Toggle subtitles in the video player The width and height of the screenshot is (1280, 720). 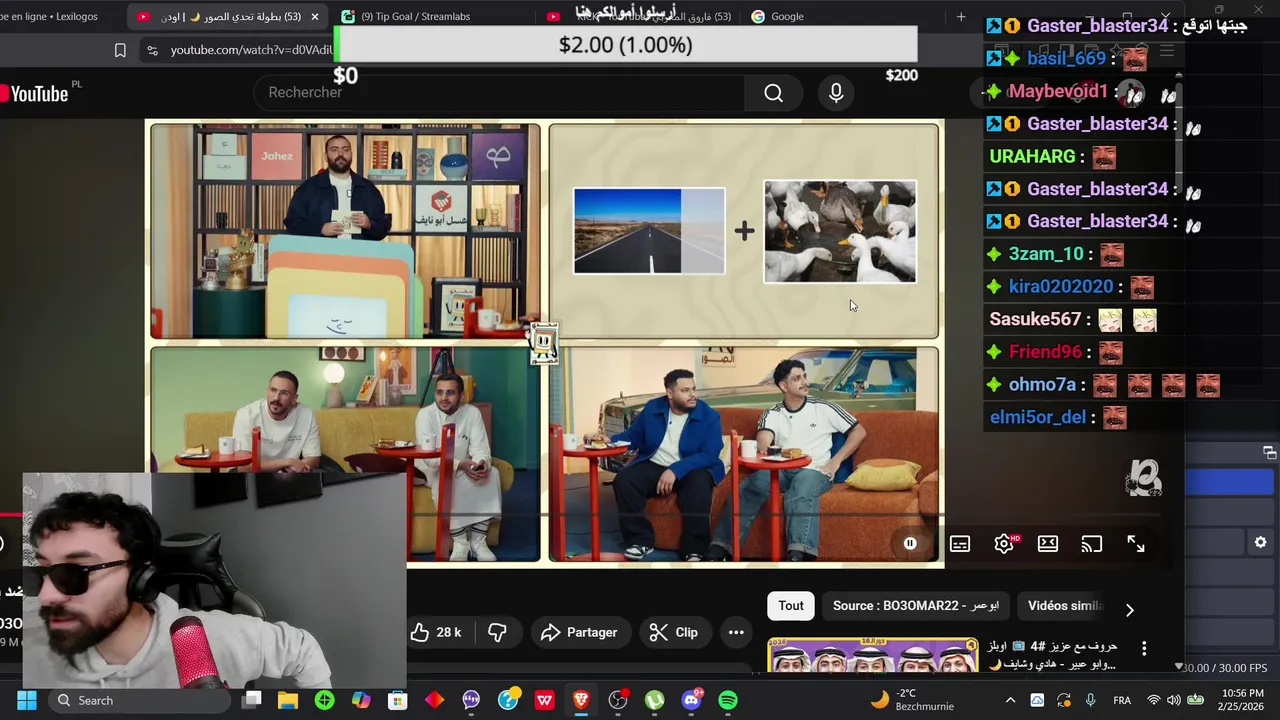[960, 543]
